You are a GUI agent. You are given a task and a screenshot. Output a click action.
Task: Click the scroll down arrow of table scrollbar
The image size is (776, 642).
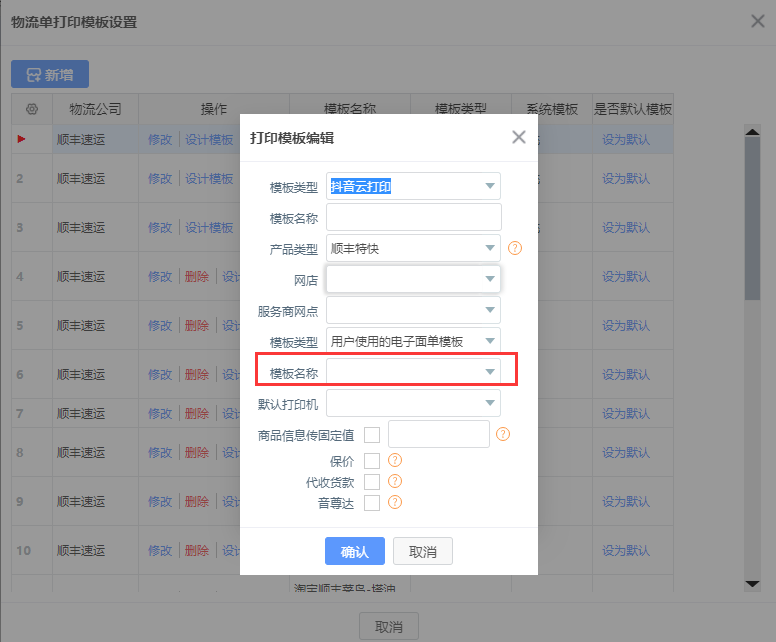[x=752, y=584]
